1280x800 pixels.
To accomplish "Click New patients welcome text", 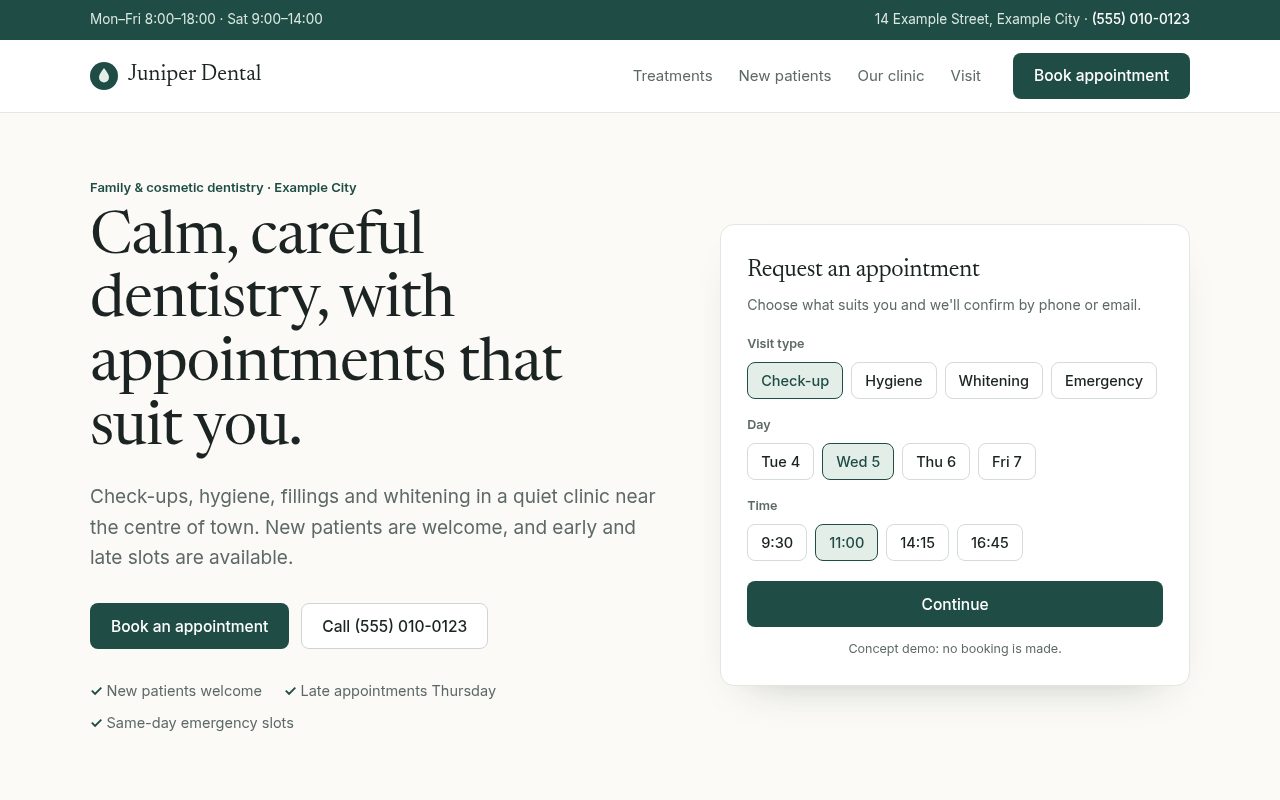I will tap(184, 691).
